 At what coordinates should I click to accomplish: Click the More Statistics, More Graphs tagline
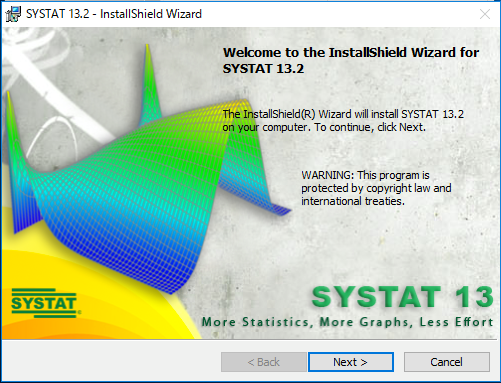347,322
